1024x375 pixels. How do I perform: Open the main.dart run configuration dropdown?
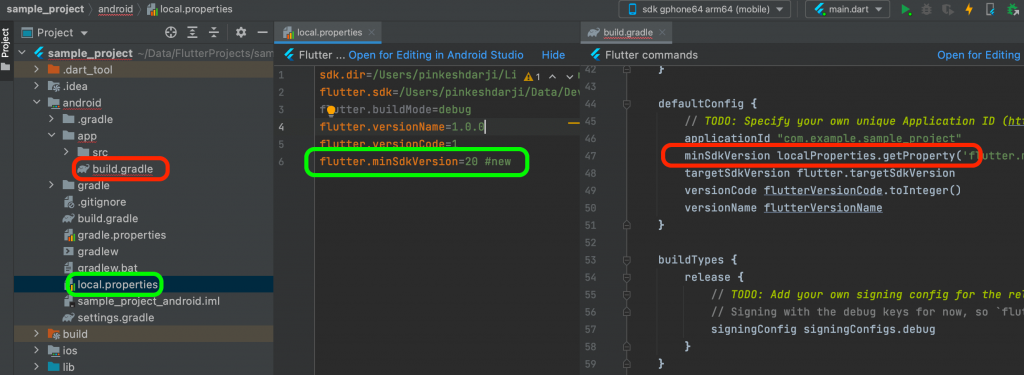coord(848,9)
